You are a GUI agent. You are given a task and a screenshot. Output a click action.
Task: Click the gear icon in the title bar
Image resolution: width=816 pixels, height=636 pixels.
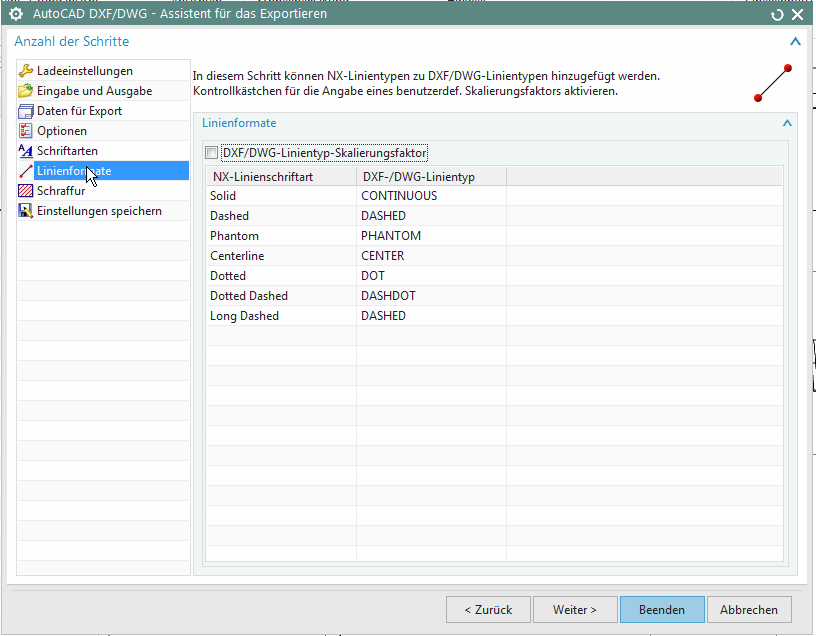pyautogui.click(x=16, y=14)
